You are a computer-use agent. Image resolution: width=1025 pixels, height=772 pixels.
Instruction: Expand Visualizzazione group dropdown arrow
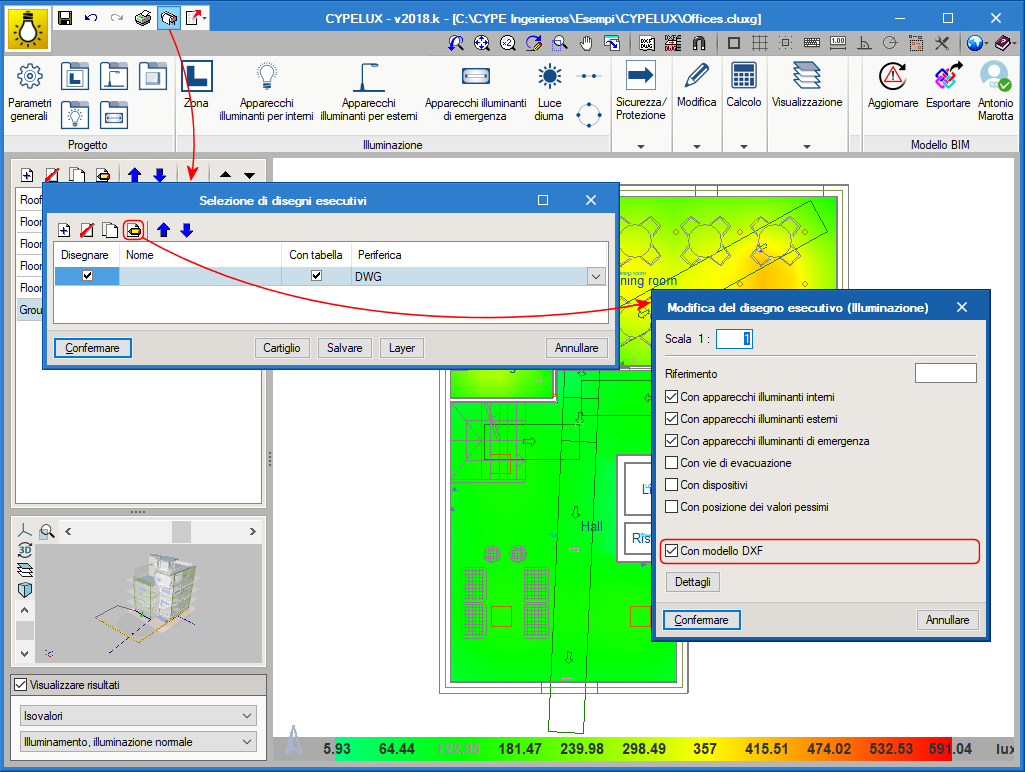[807, 146]
